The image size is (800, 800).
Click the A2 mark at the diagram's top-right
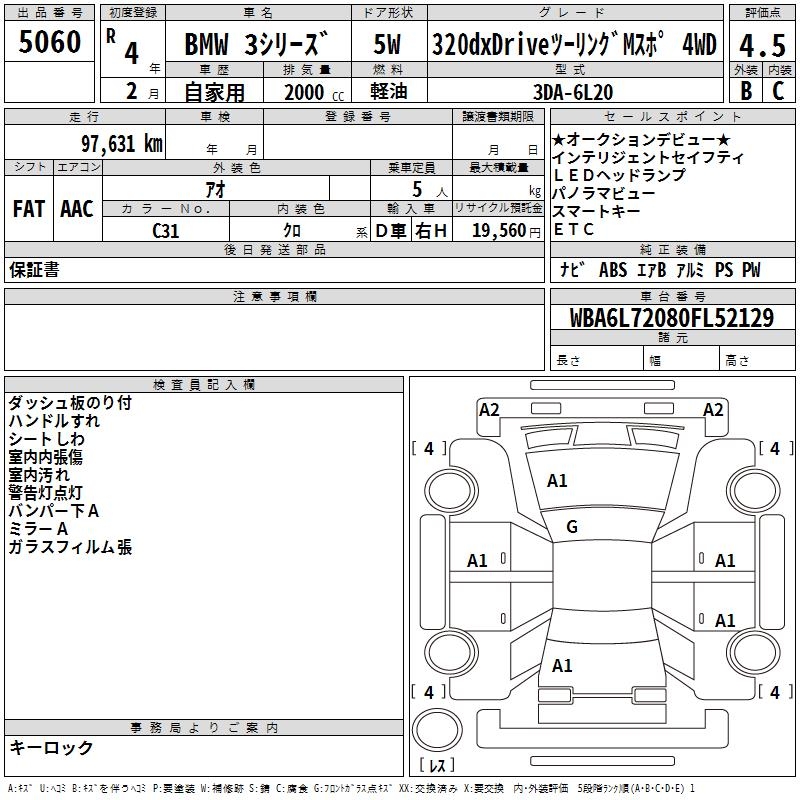click(x=713, y=409)
